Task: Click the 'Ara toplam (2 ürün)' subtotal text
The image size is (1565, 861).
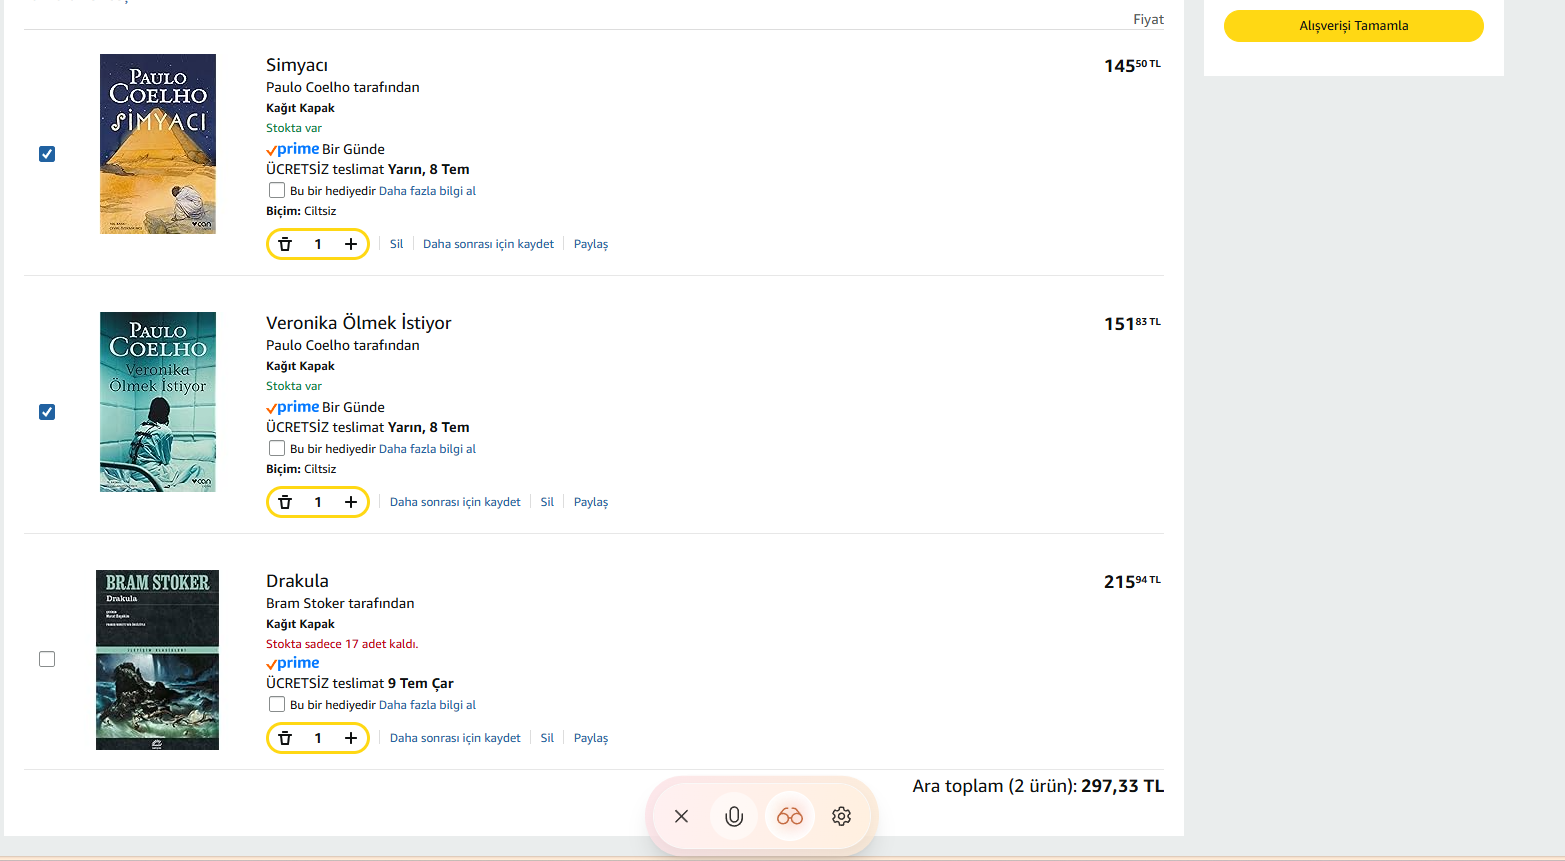Action: click(x=994, y=786)
